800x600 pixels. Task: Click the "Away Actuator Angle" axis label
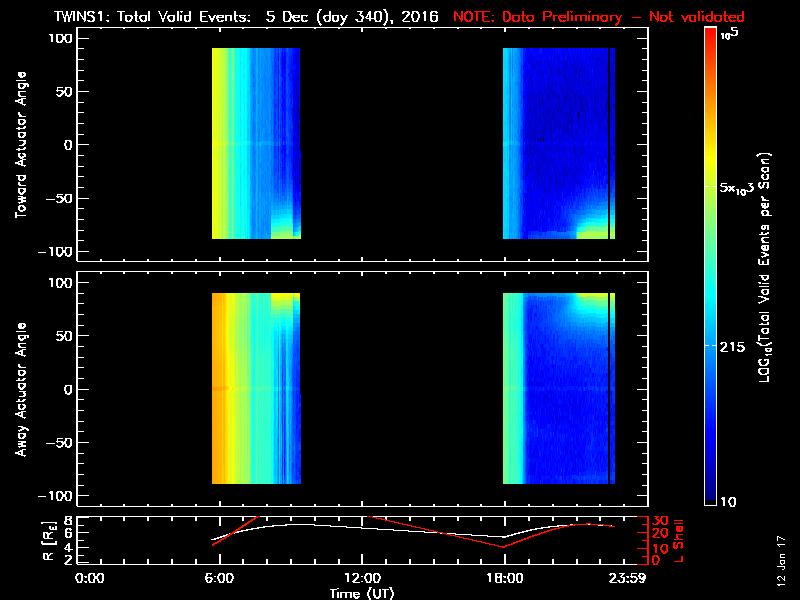tap(18, 389)
